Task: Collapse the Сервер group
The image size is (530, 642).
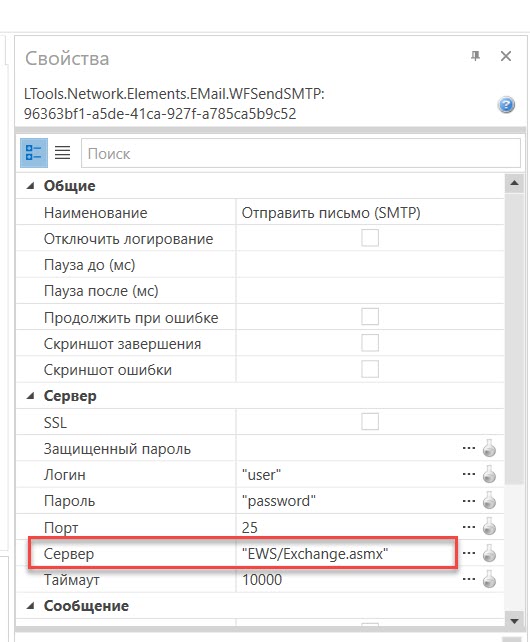Action: click(30, 396)
